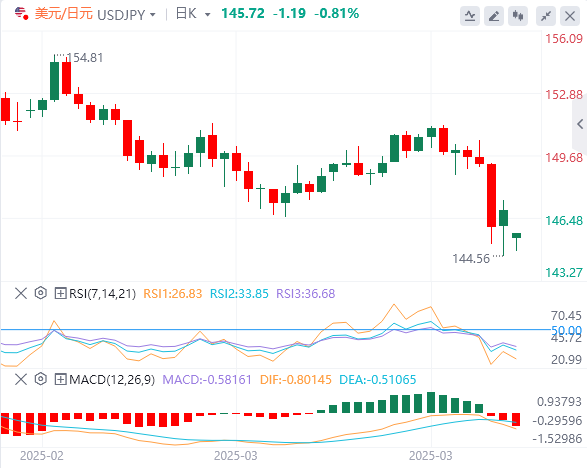Image resolution: width=587 pixels, height=468 pixels.
Task: Click the price change -1.19
Action: [289, 13]
